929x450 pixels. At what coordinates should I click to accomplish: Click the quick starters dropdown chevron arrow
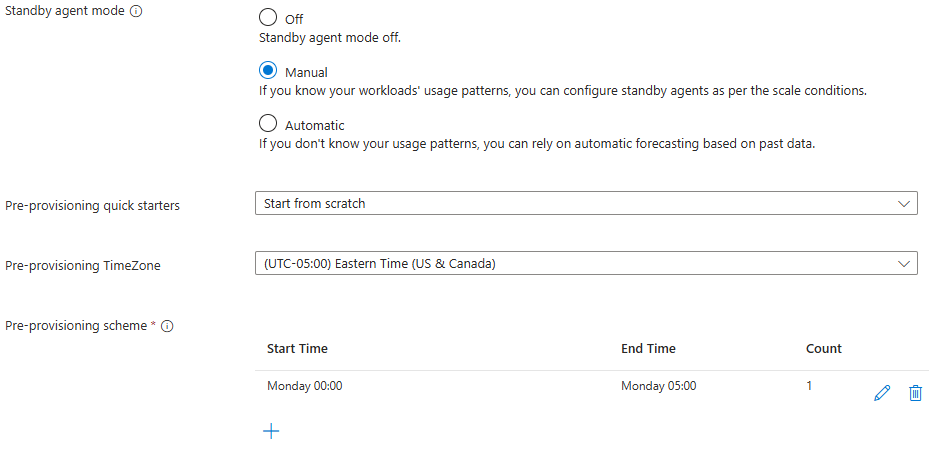[x=904, y=204]
